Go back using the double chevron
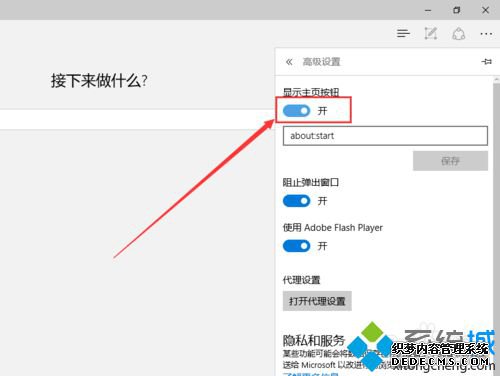The height and width of the screenshot is (376, 500). click(289, 62)
